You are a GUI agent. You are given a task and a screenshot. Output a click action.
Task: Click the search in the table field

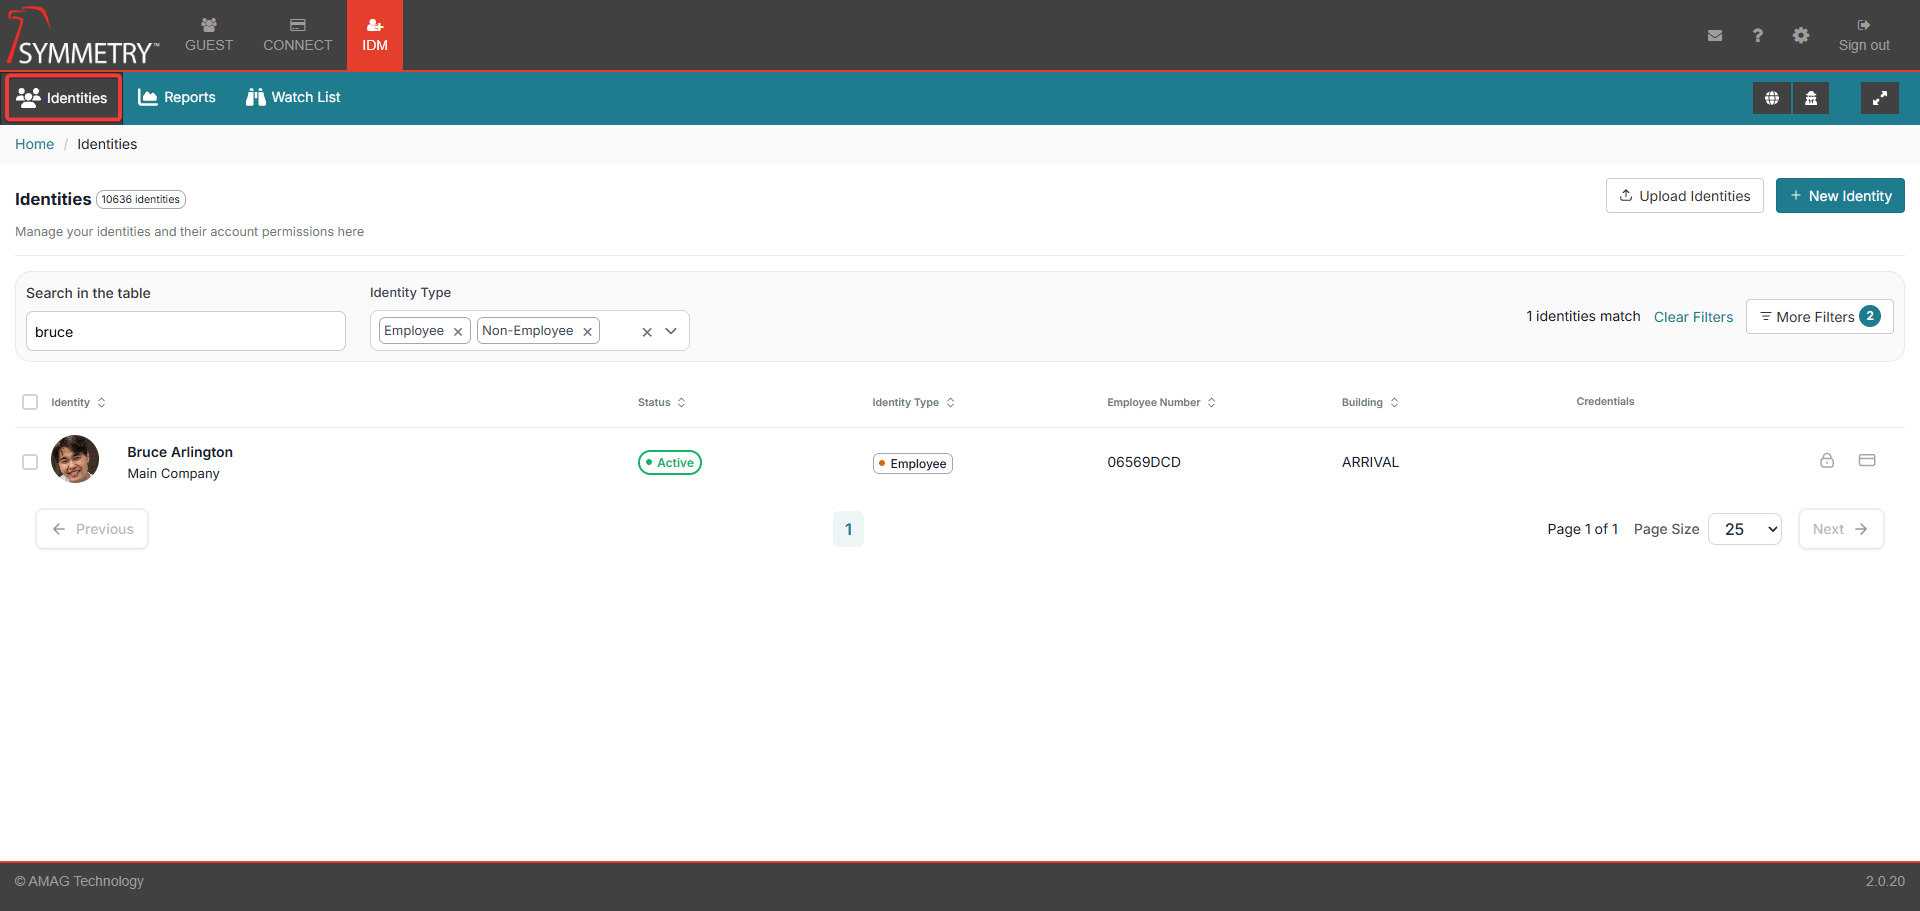(x=185, y=331)
